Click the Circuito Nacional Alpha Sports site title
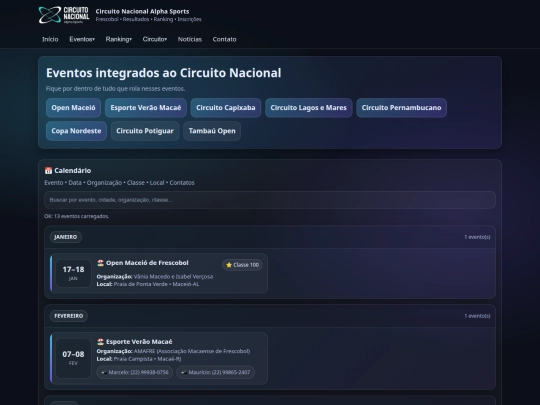The width and height of the screenshot is (540, 405). pos(142,11)
